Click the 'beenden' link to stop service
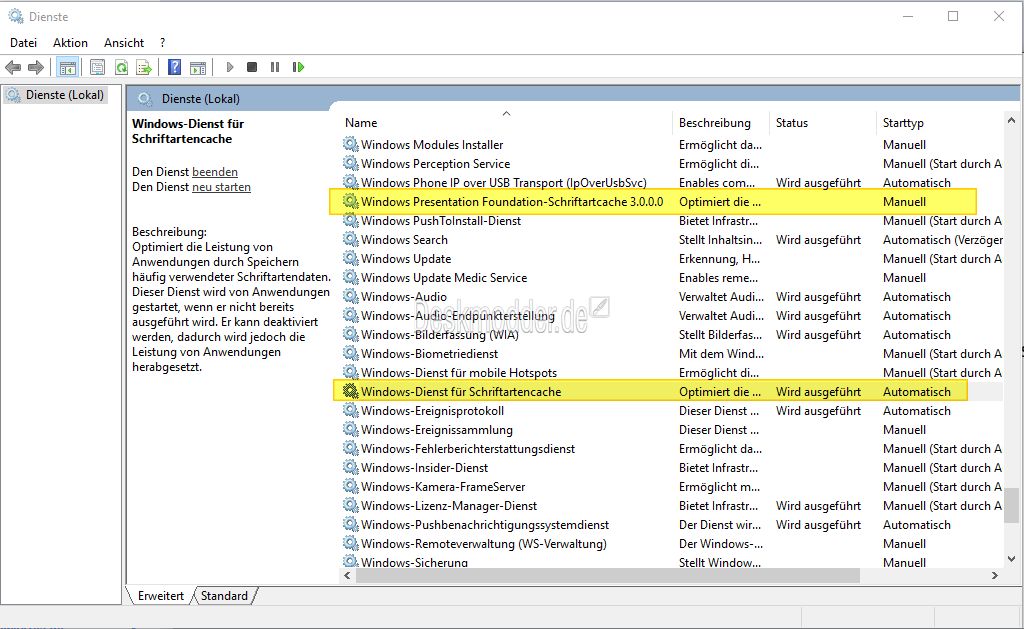 point(215,172)
